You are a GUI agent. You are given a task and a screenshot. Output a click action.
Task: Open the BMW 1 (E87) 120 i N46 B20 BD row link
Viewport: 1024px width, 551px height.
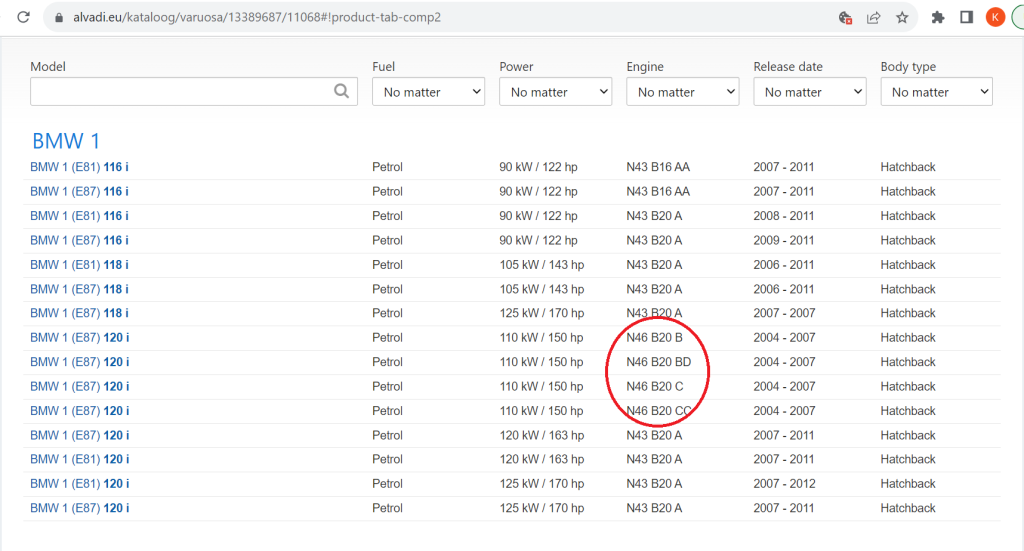[x=79, y=362]
